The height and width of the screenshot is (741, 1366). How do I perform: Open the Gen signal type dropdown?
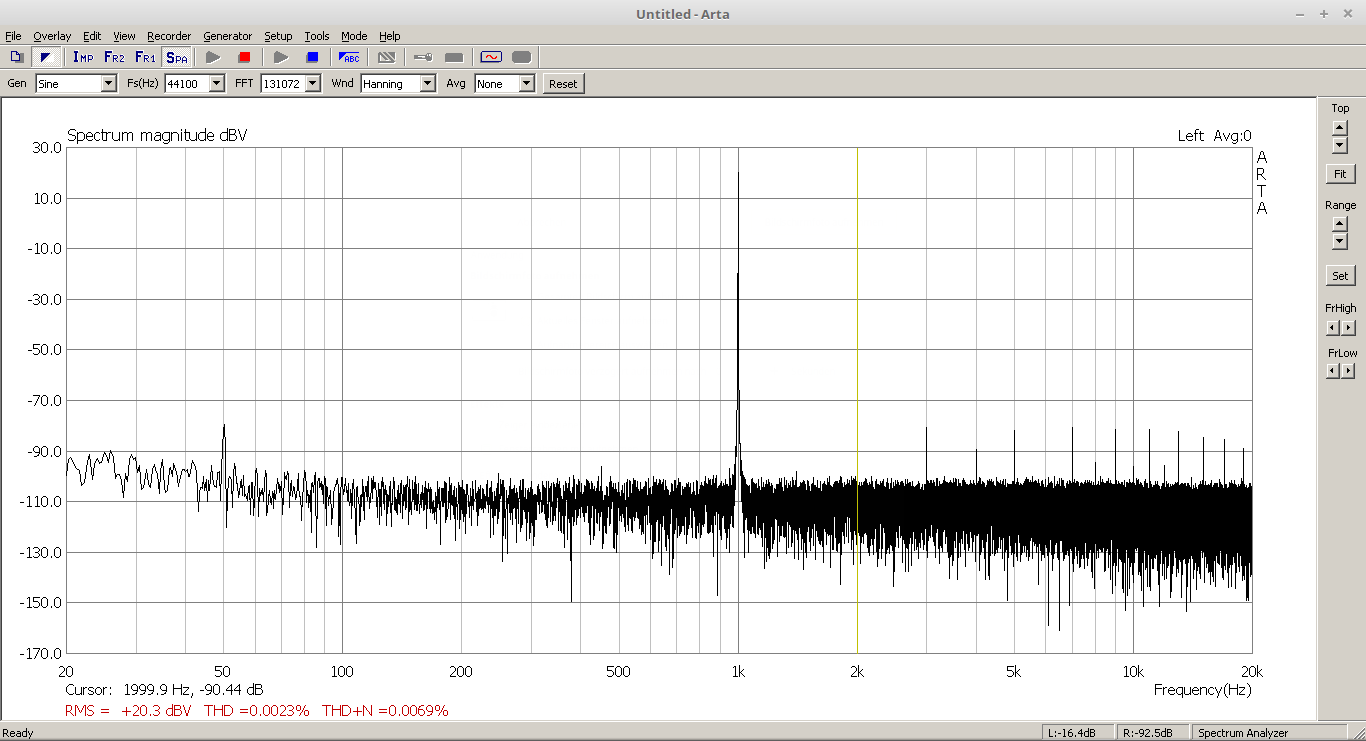[109, 84]
